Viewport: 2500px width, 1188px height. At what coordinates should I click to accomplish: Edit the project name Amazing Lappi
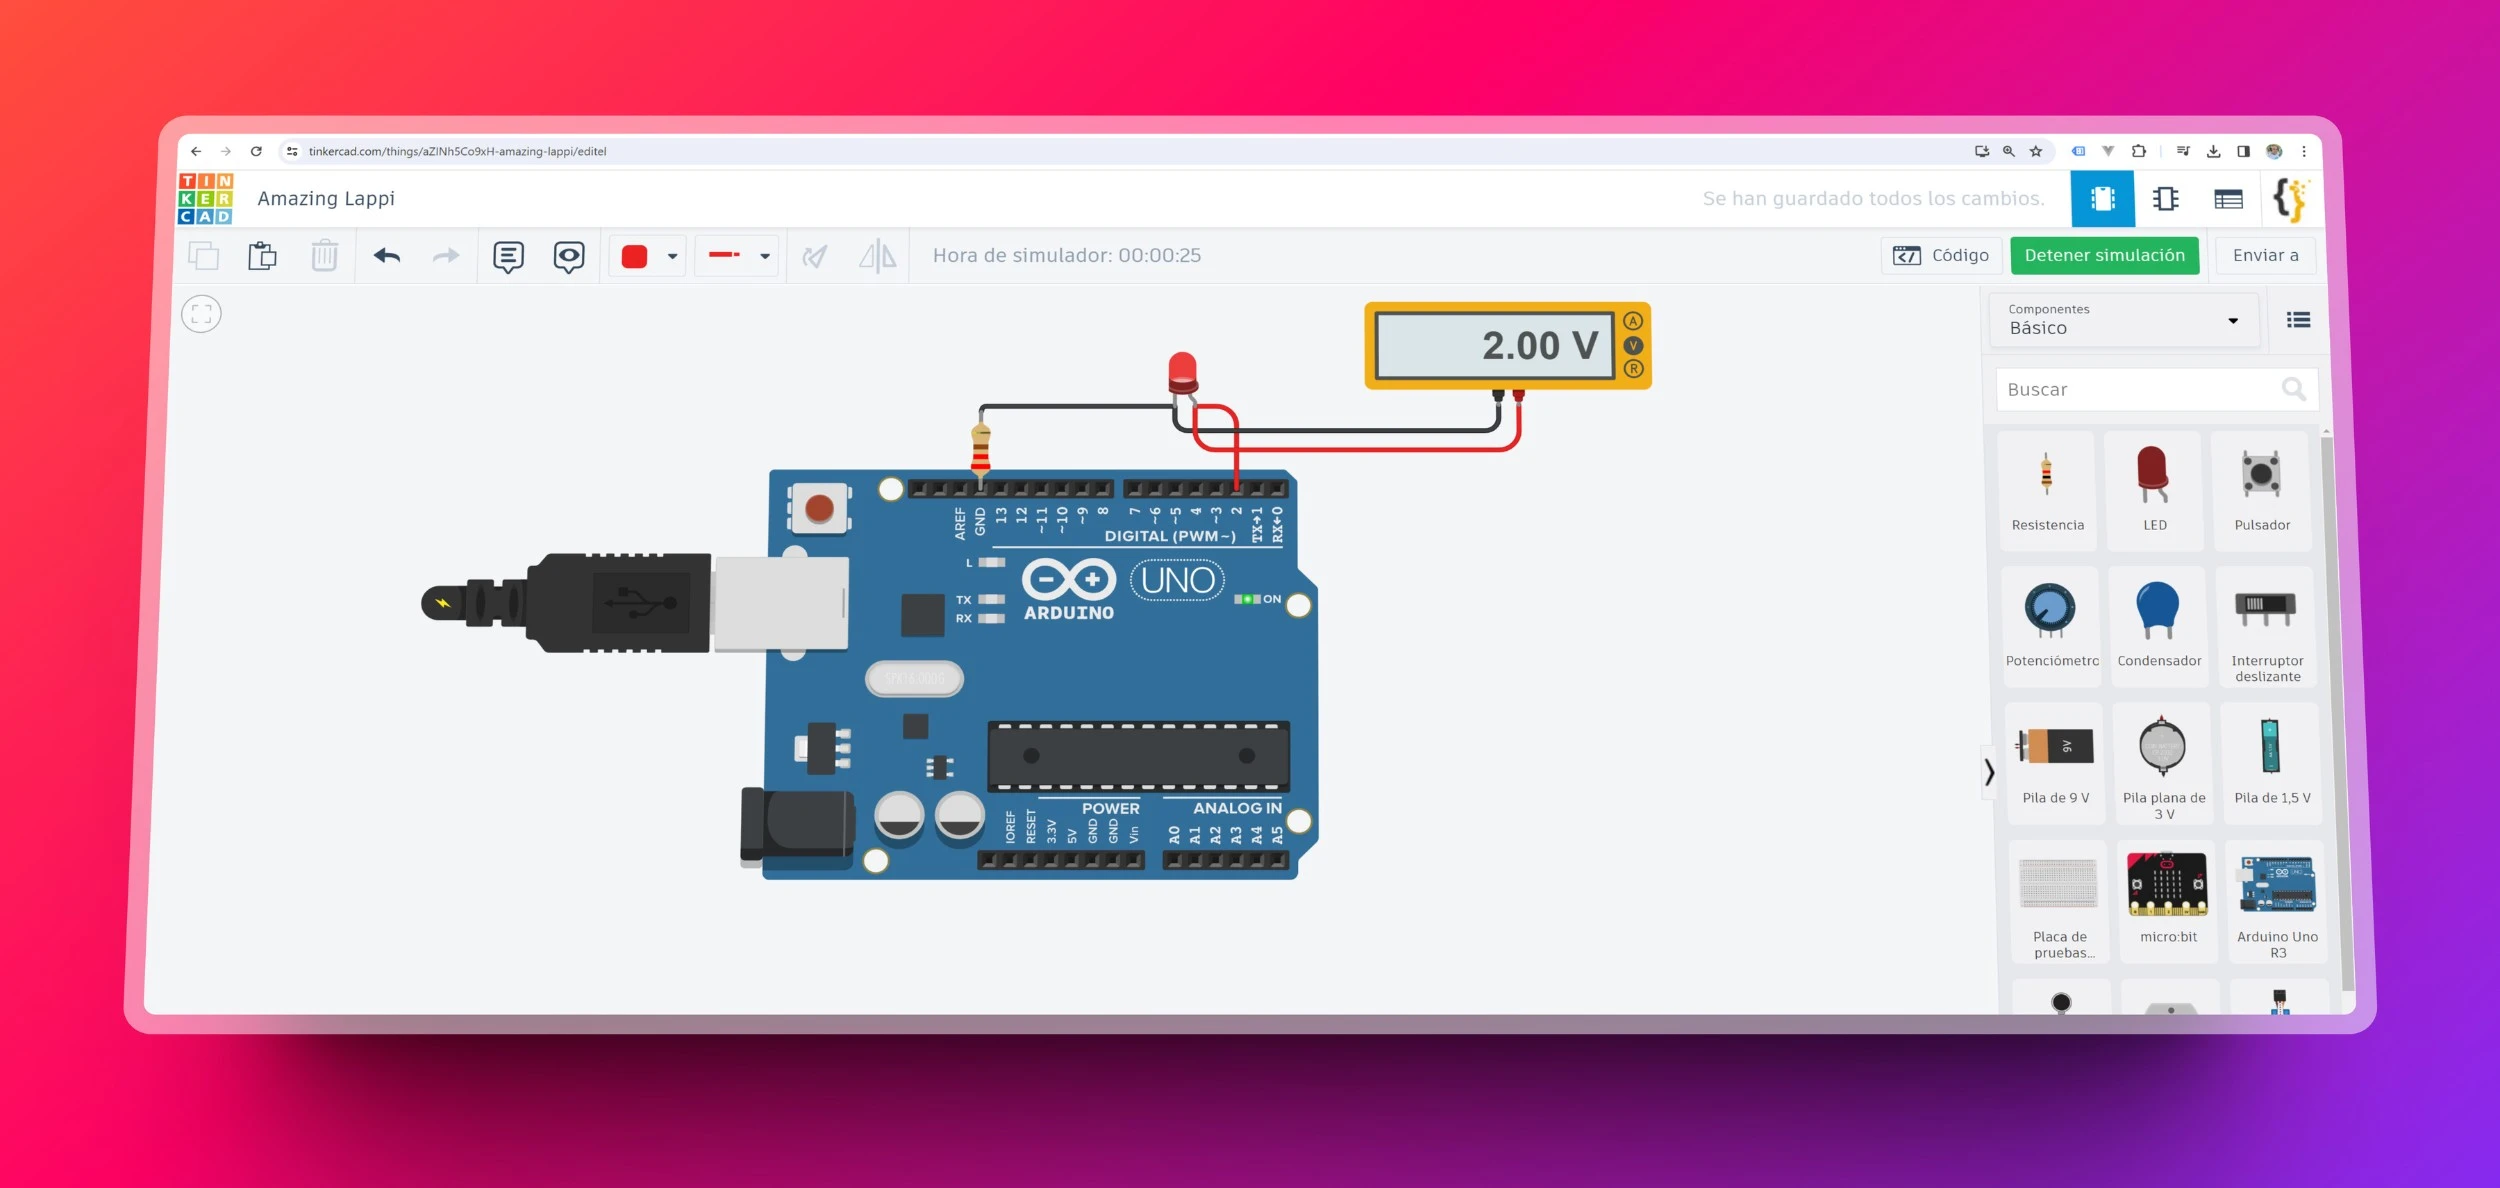(326, 198)
